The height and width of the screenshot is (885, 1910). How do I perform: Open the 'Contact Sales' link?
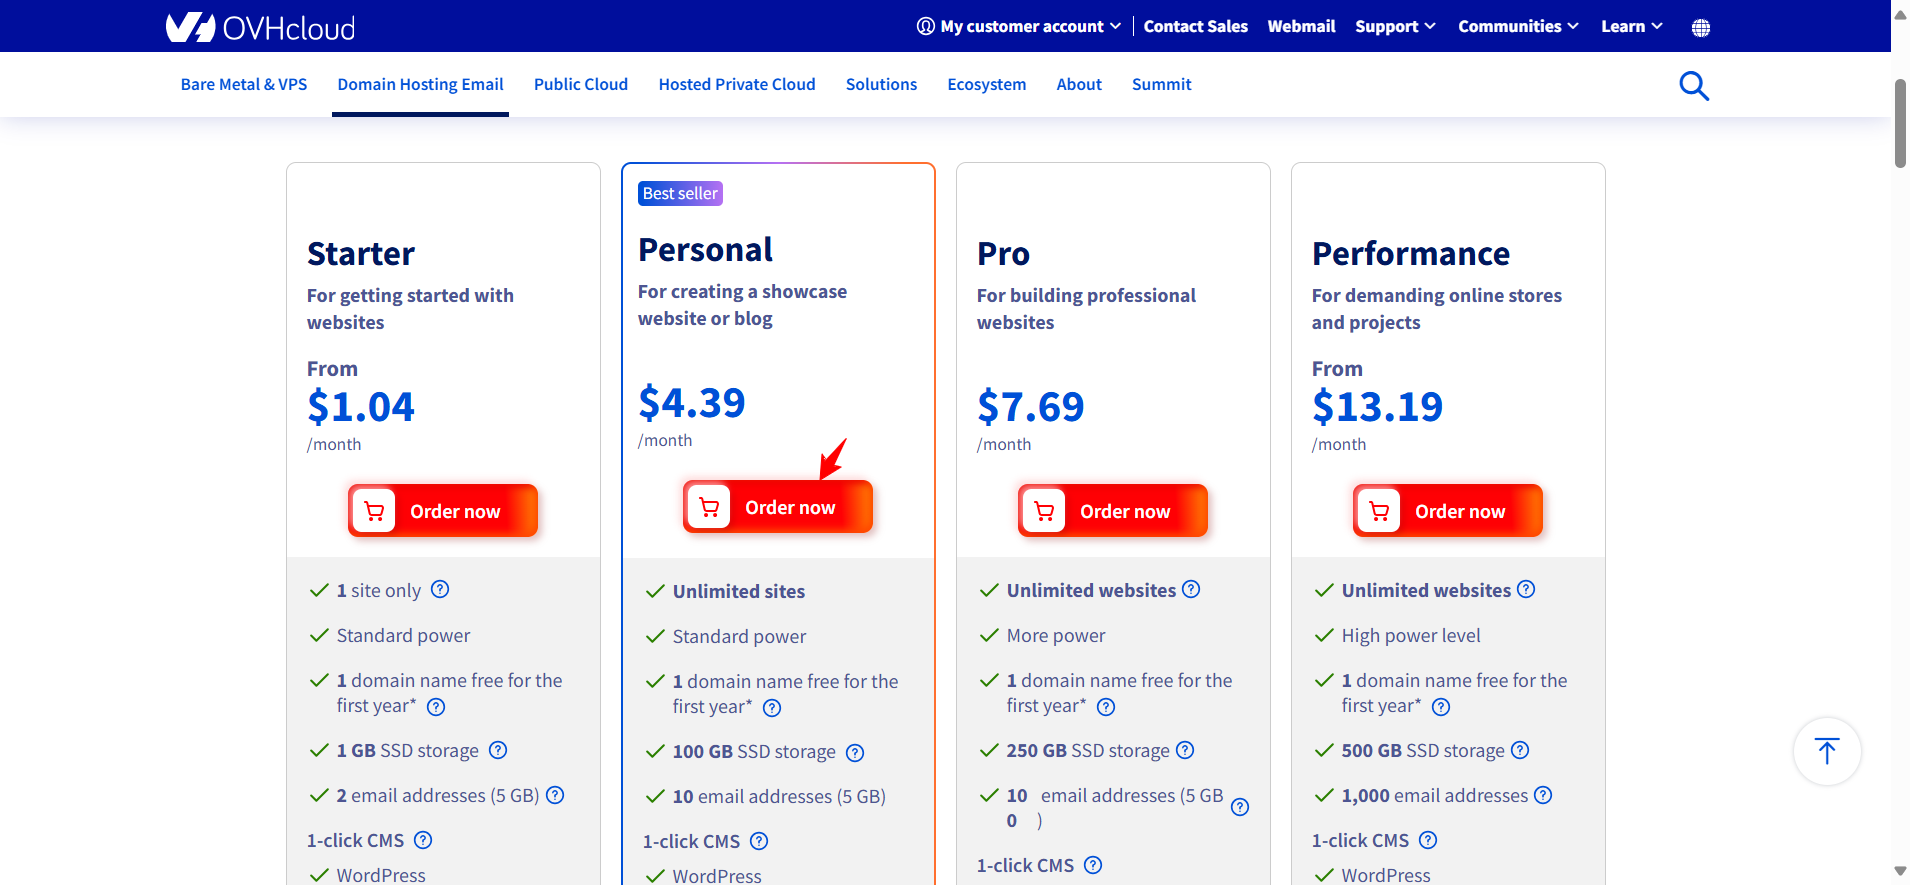pos(1196,27)
